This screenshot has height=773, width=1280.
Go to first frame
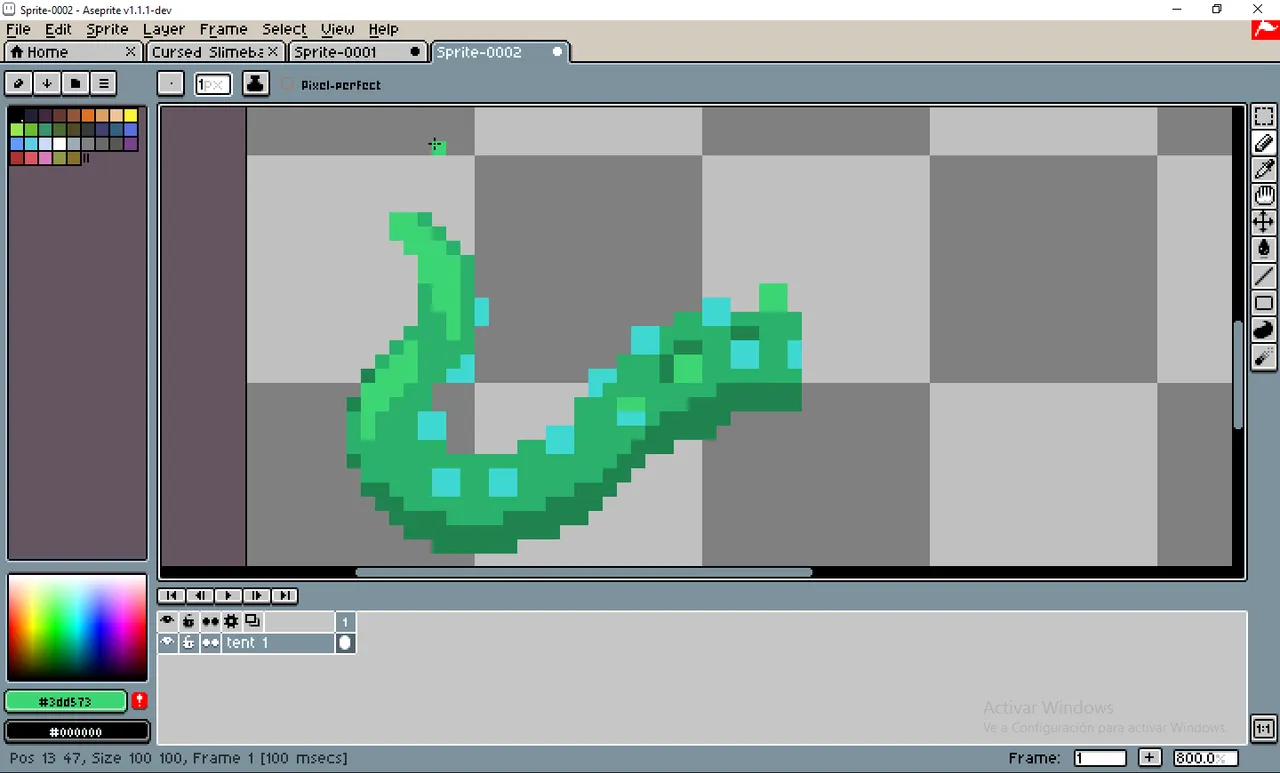tap(172, 595)
